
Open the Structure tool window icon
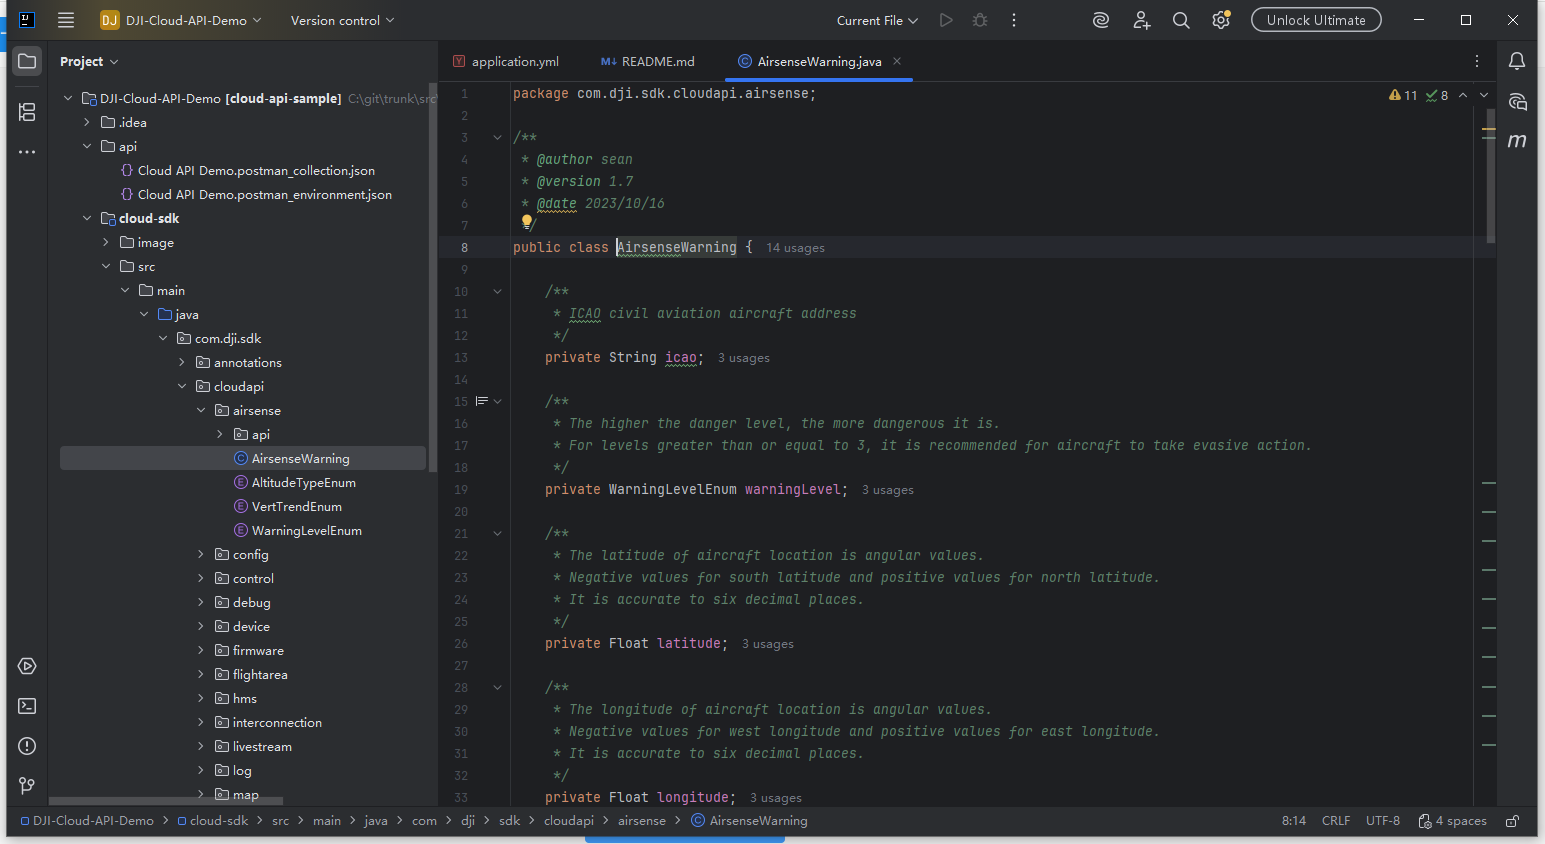pos(27,112)
